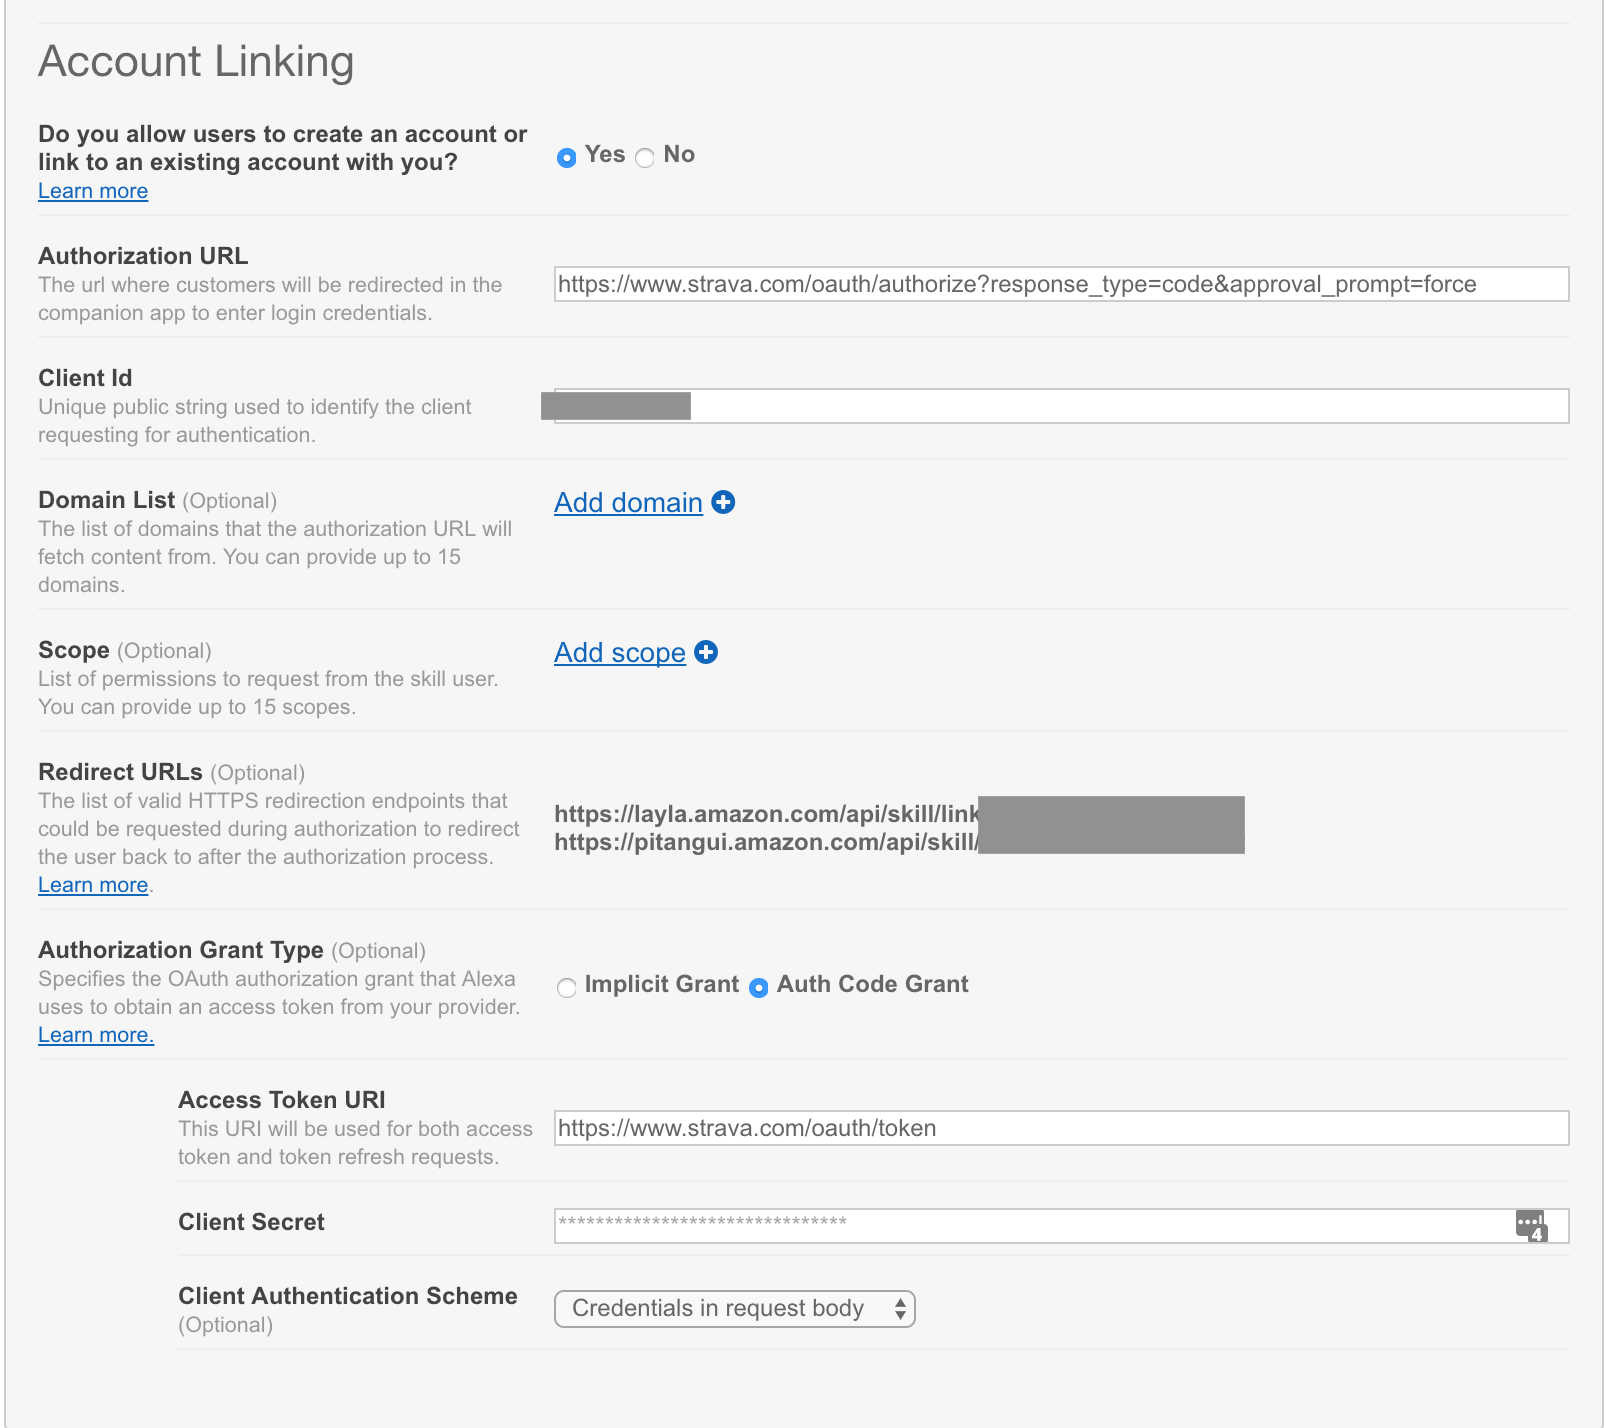1606x1428 pixels.
Task: Click the Account Linking heading
Action: point(196,61)
